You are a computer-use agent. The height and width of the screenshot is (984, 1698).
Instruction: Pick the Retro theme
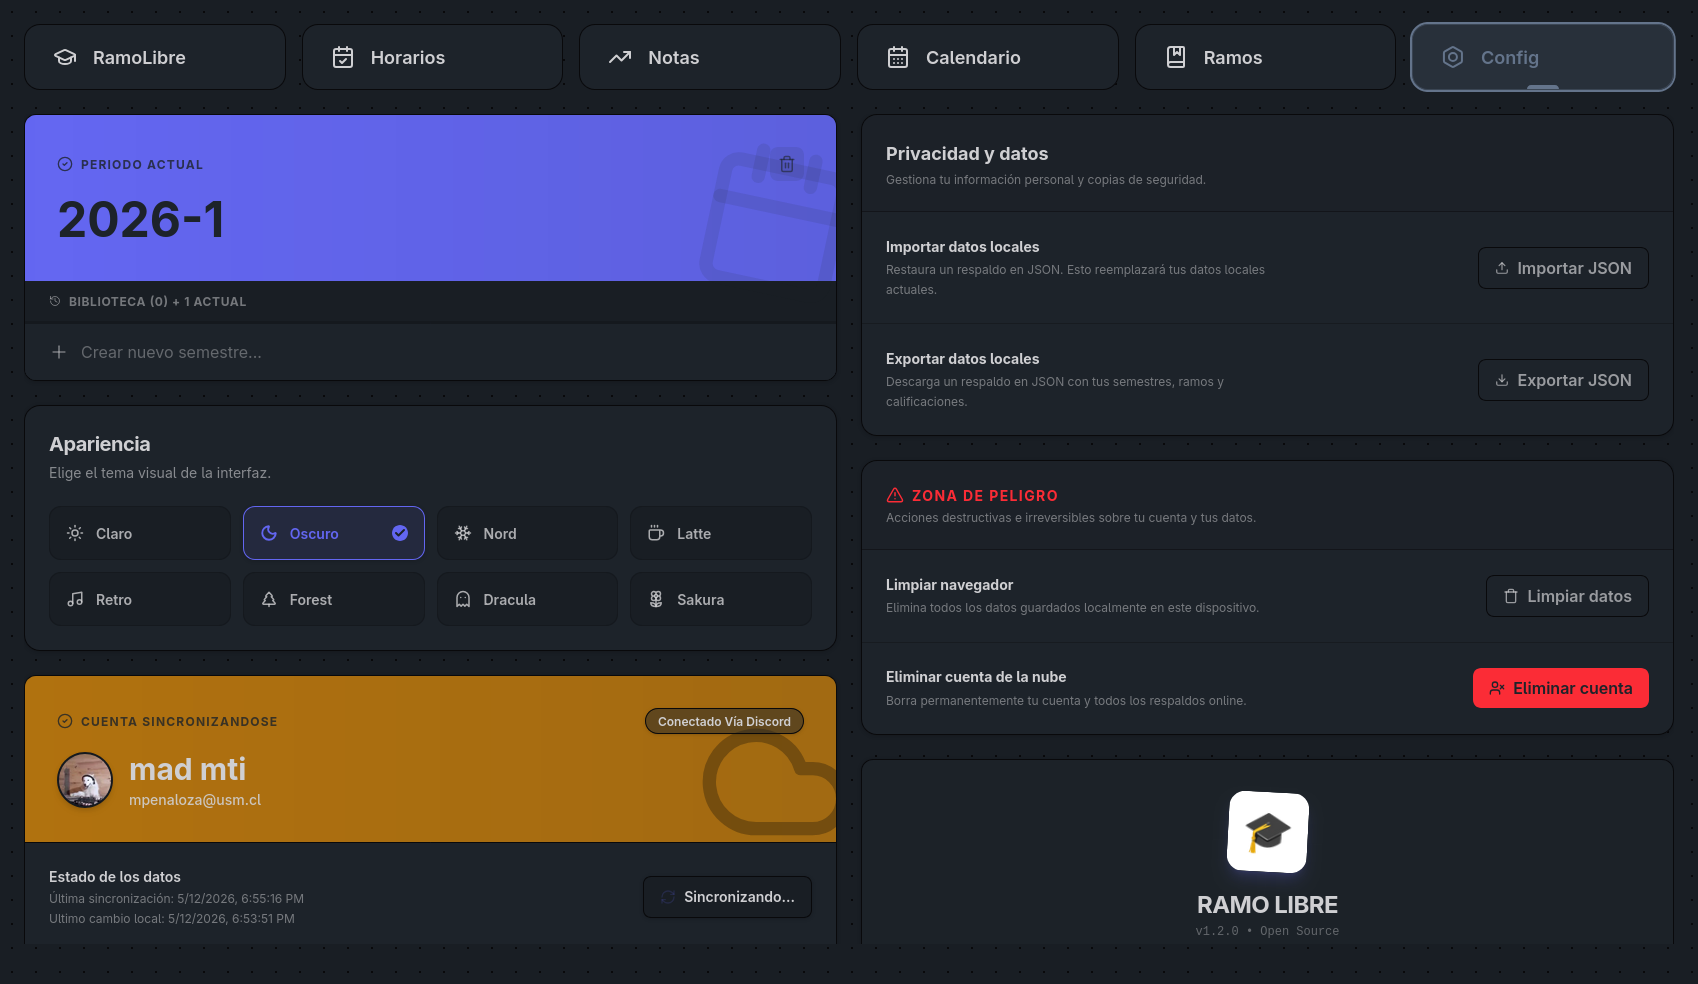click(140, 599)
